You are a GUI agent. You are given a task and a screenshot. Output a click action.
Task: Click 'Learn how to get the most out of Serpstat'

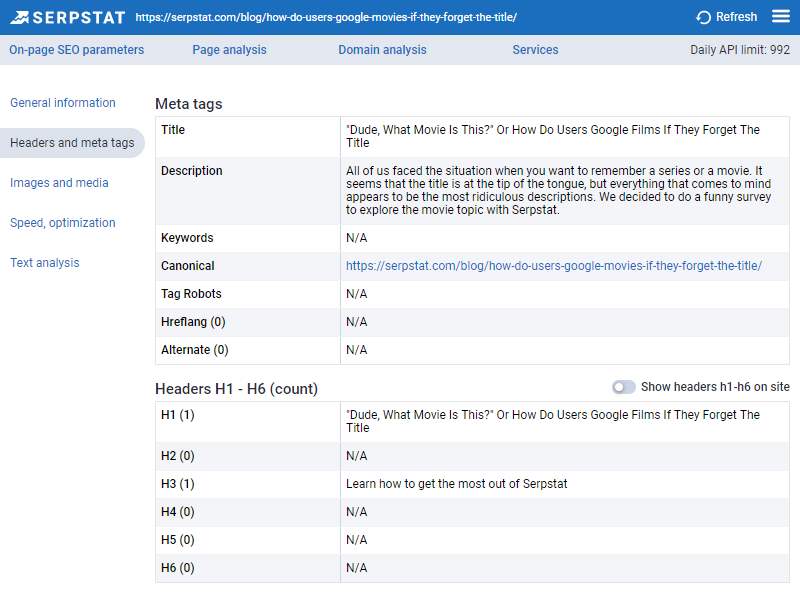coord(457,484)
